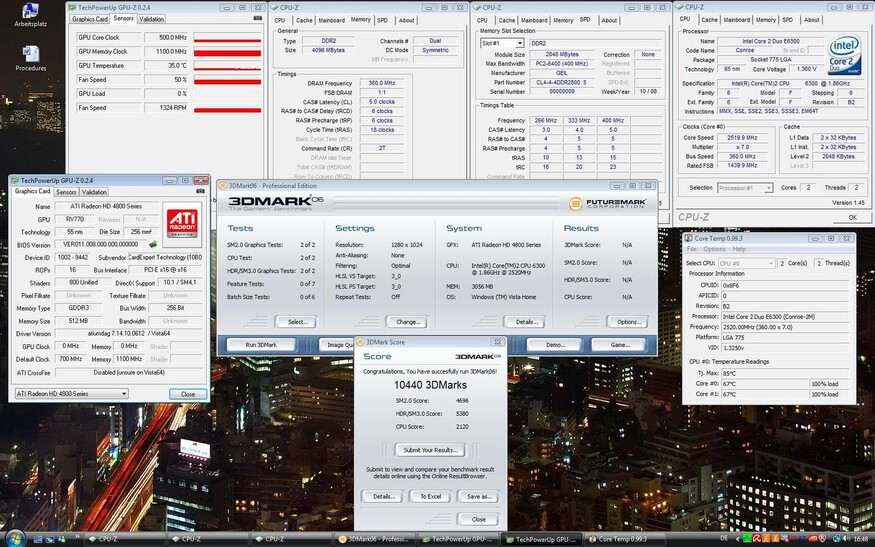Open Validation tab in GPU-Z Graphics Card window
Viewport: 875px width, 547px height.
point(94,192)
